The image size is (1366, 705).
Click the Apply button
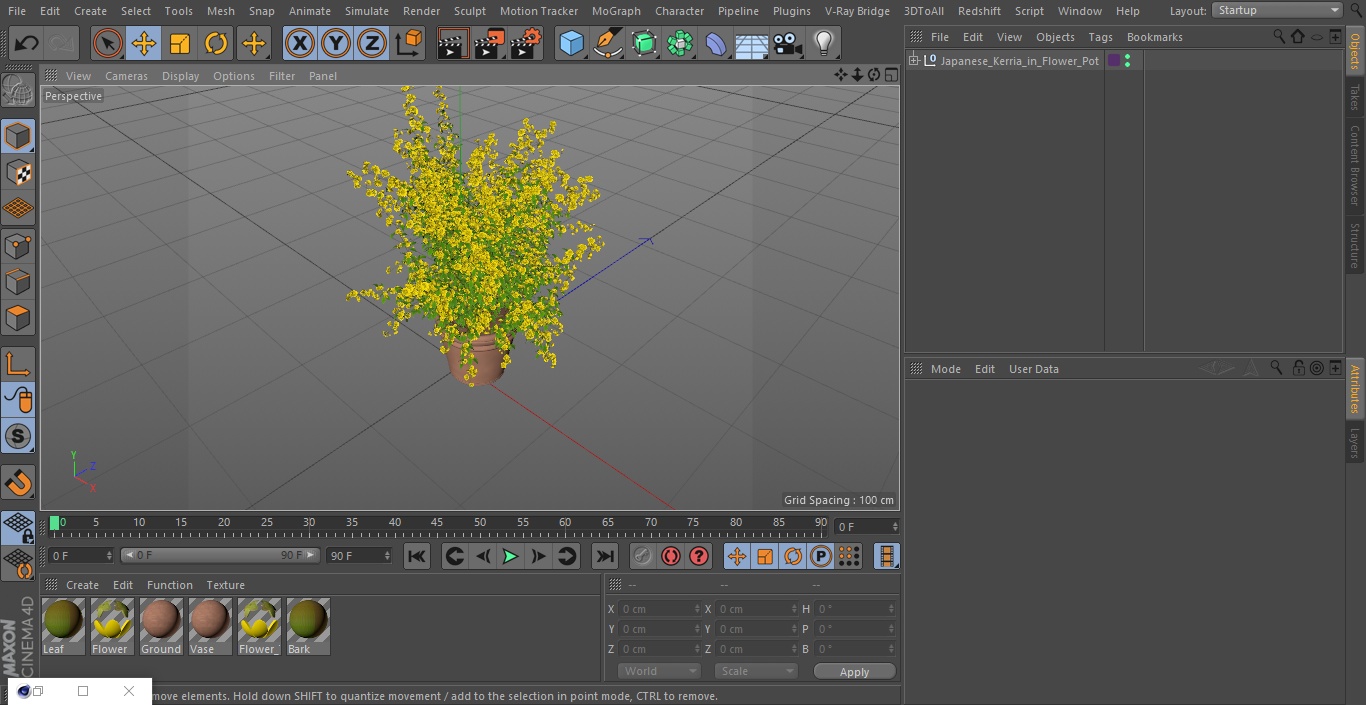[x=854, y=672]
